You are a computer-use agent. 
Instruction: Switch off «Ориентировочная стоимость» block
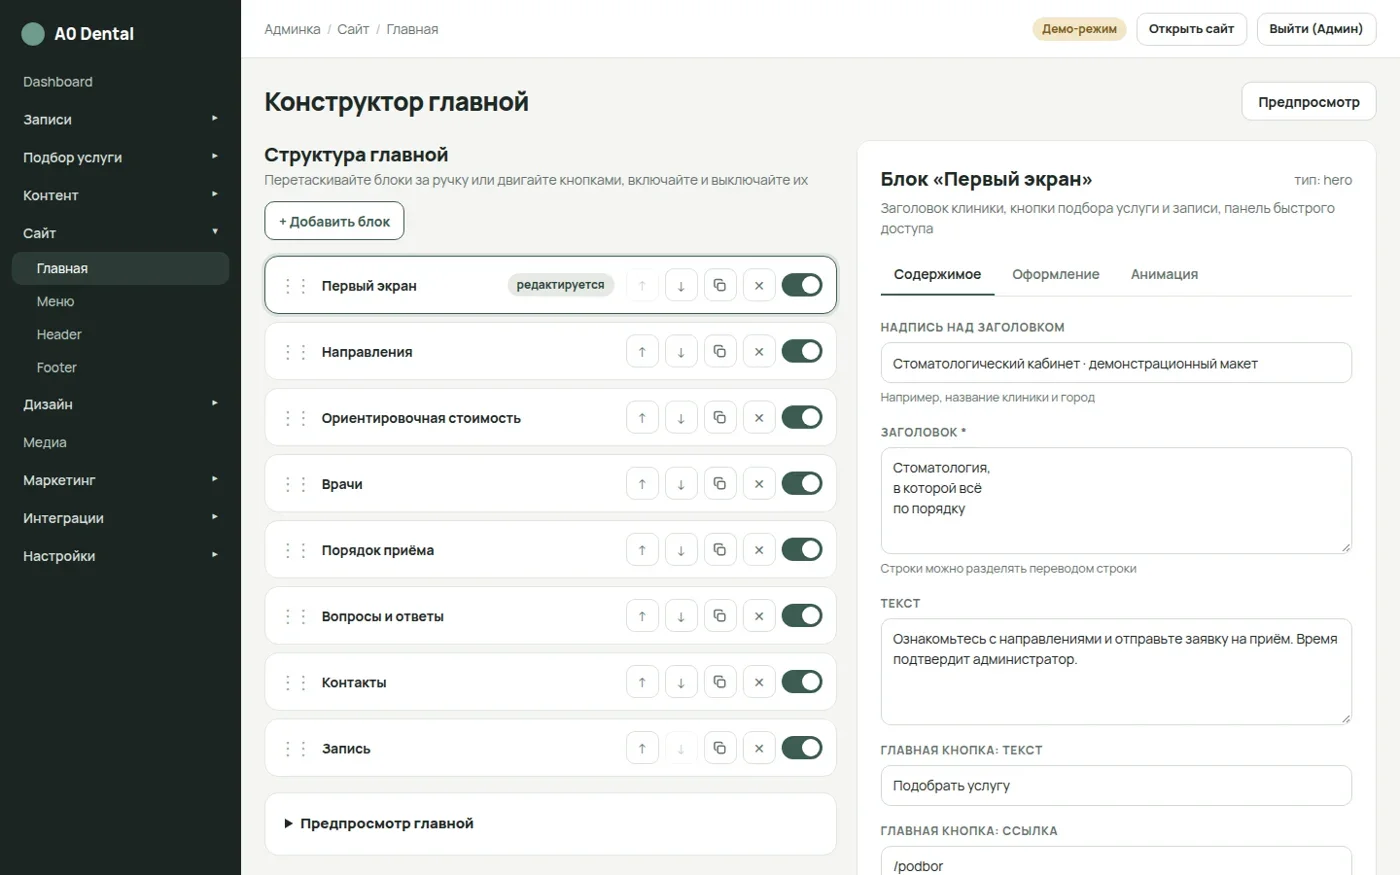[802, 417]
